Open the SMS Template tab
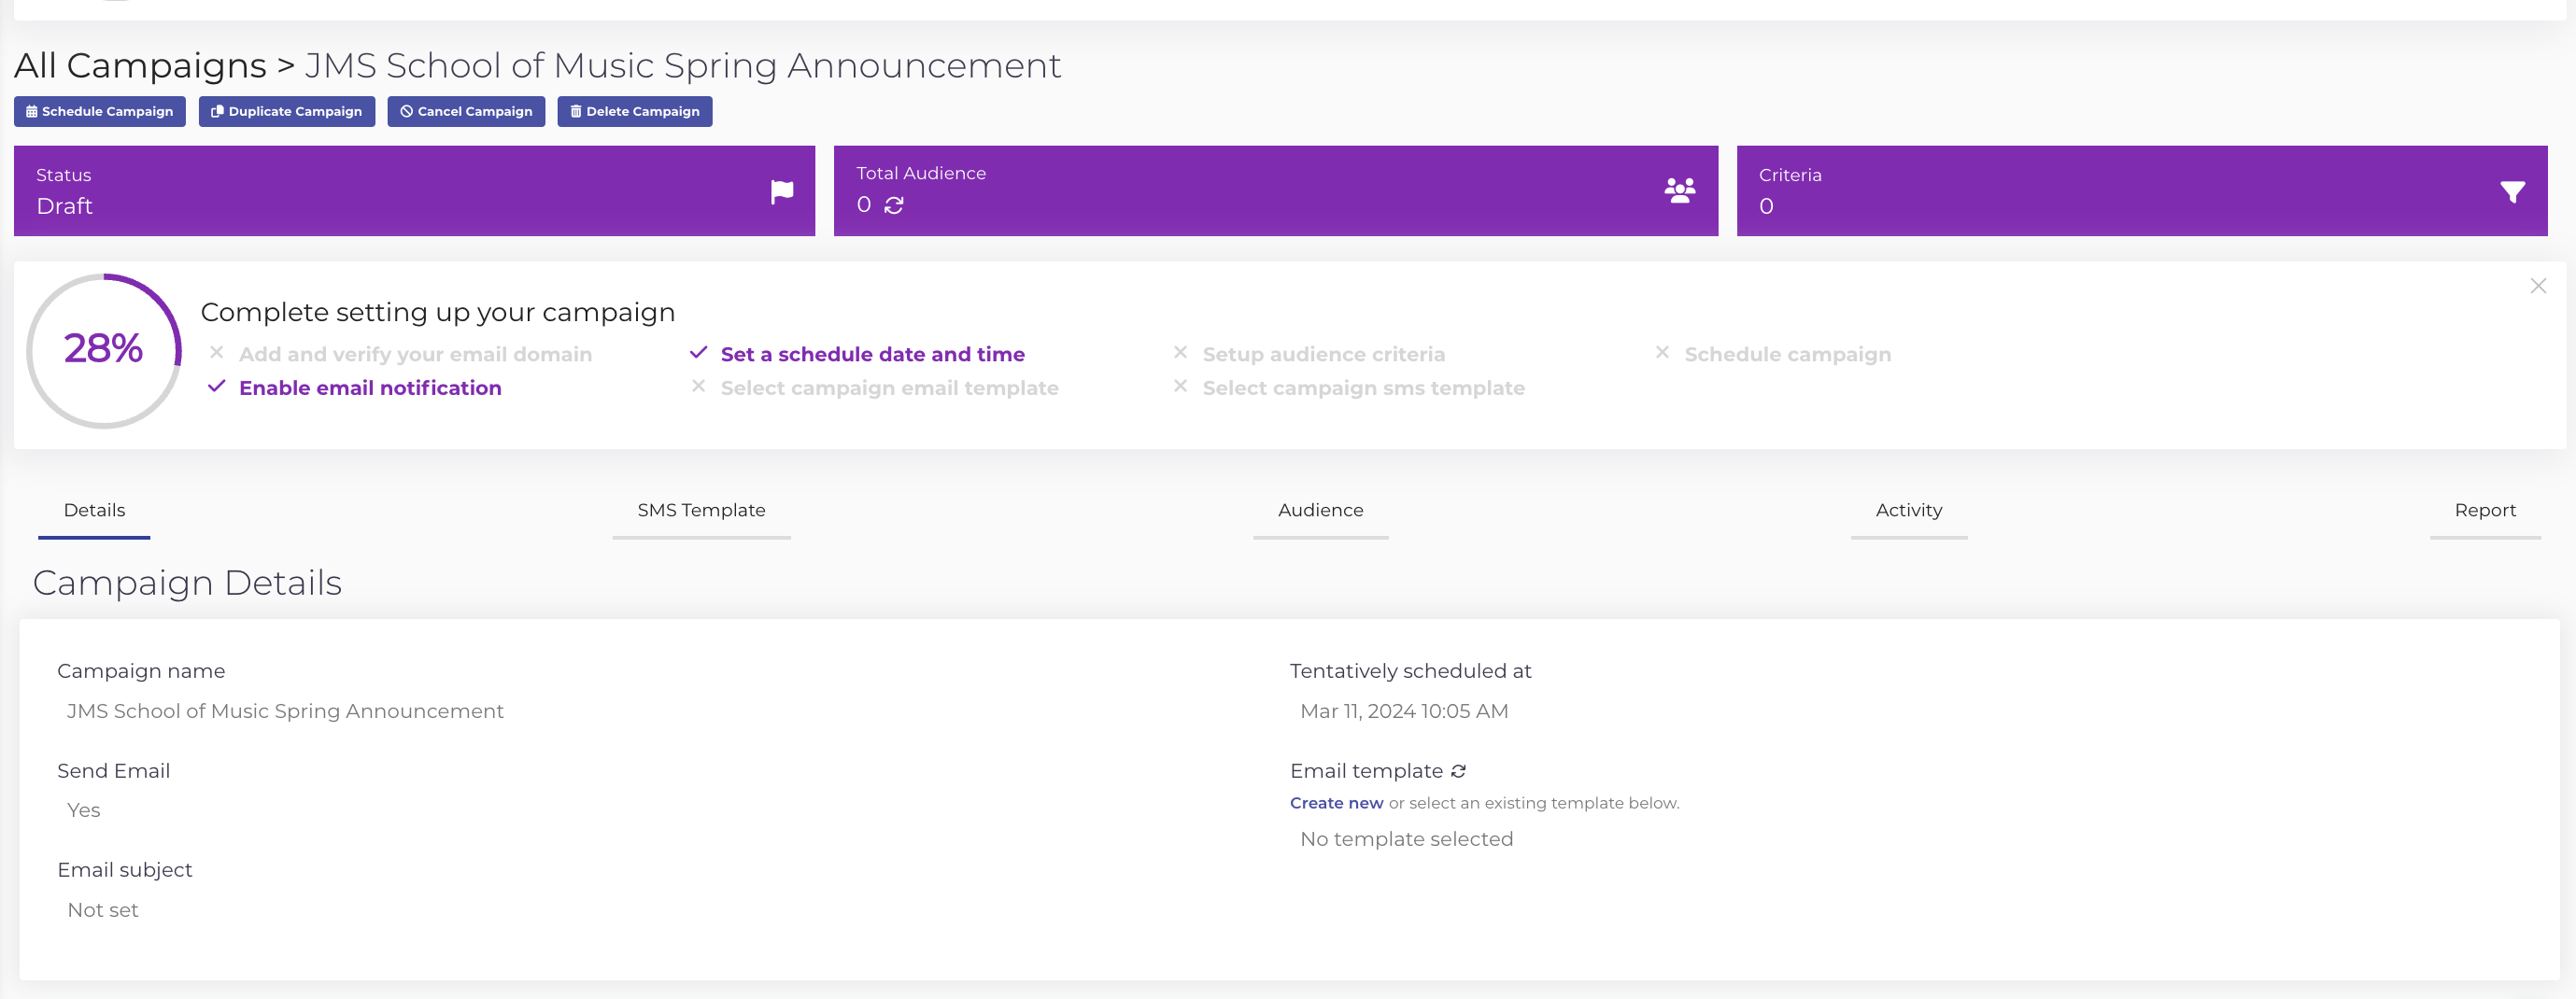This screenshot has width=2576, height=999. tap(701, 511)
